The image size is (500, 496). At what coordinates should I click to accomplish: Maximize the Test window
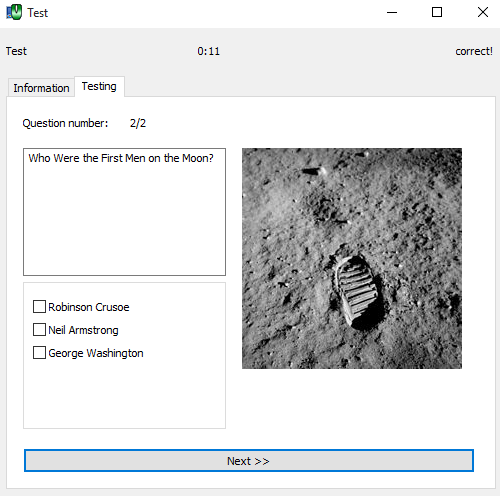(437, 12)
